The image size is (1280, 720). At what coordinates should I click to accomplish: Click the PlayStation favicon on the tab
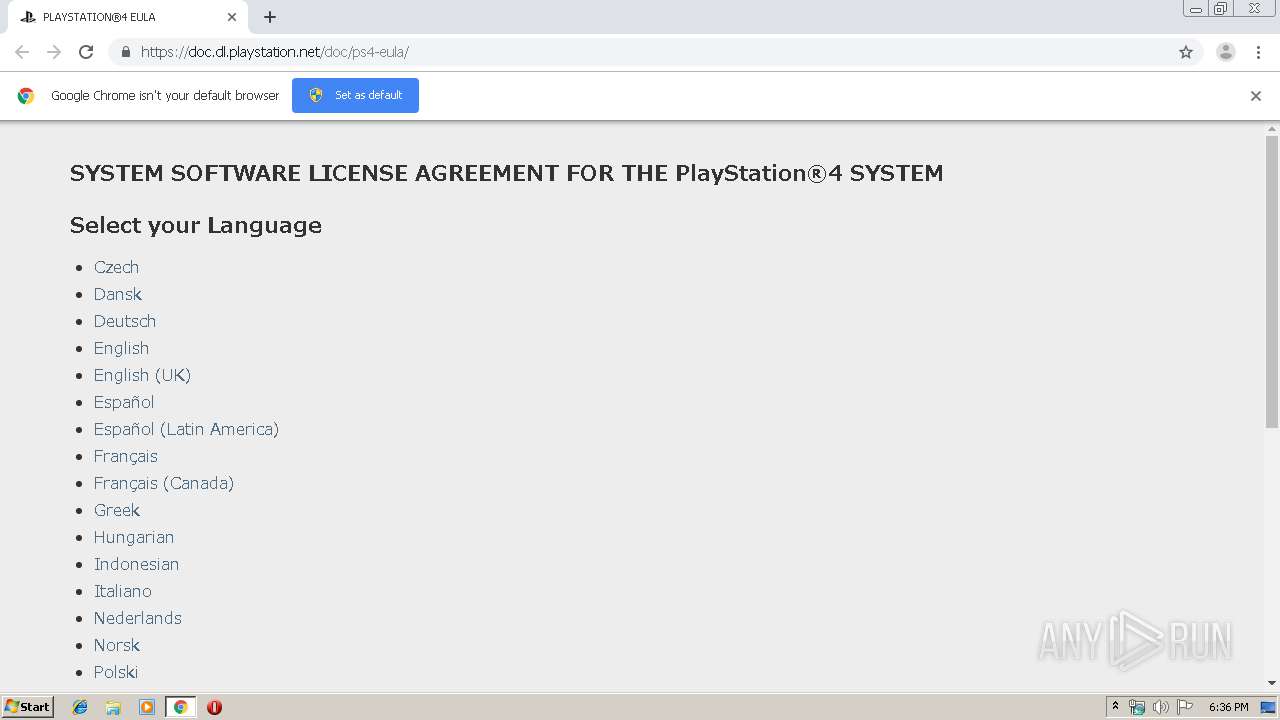28,17
